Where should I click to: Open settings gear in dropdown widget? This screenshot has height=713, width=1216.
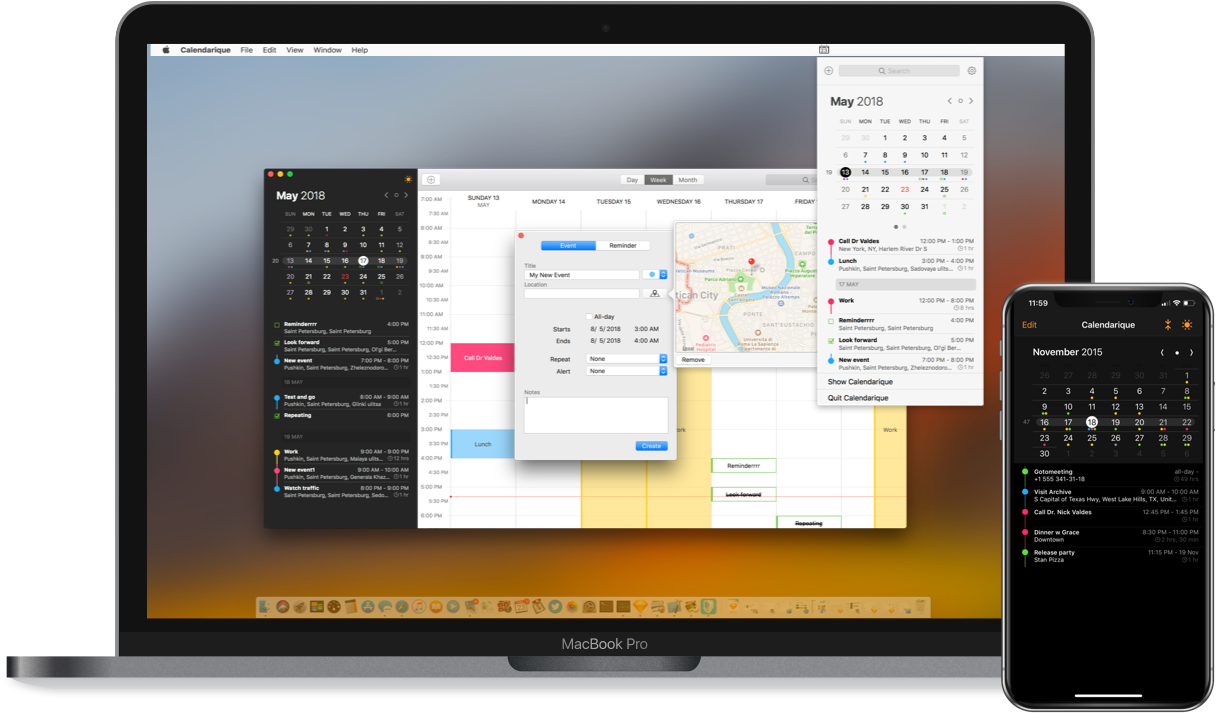(971, 71)
